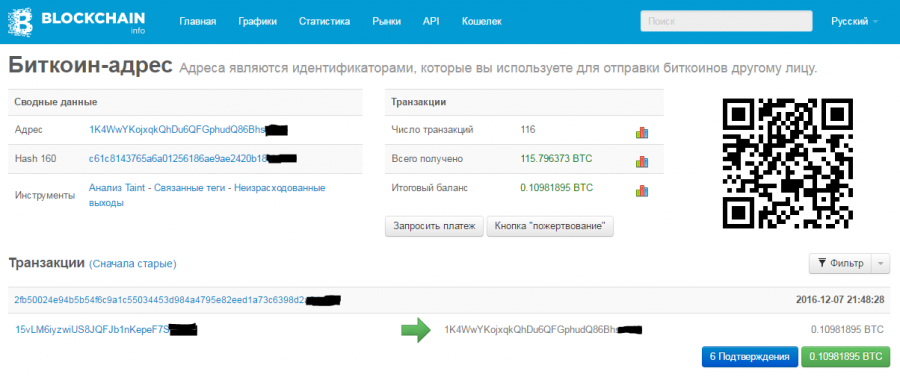Go to the Графики menu item
This screenshot has height=383, width=900.
[258, 21]
